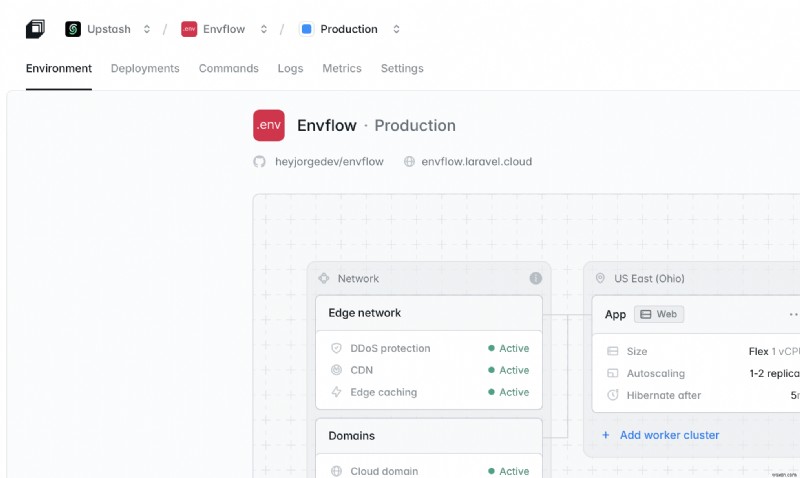The height and width of the screenshot is (478, 800).
Task: Click the Upstash organization avatar icon
Action: point(73,29)
